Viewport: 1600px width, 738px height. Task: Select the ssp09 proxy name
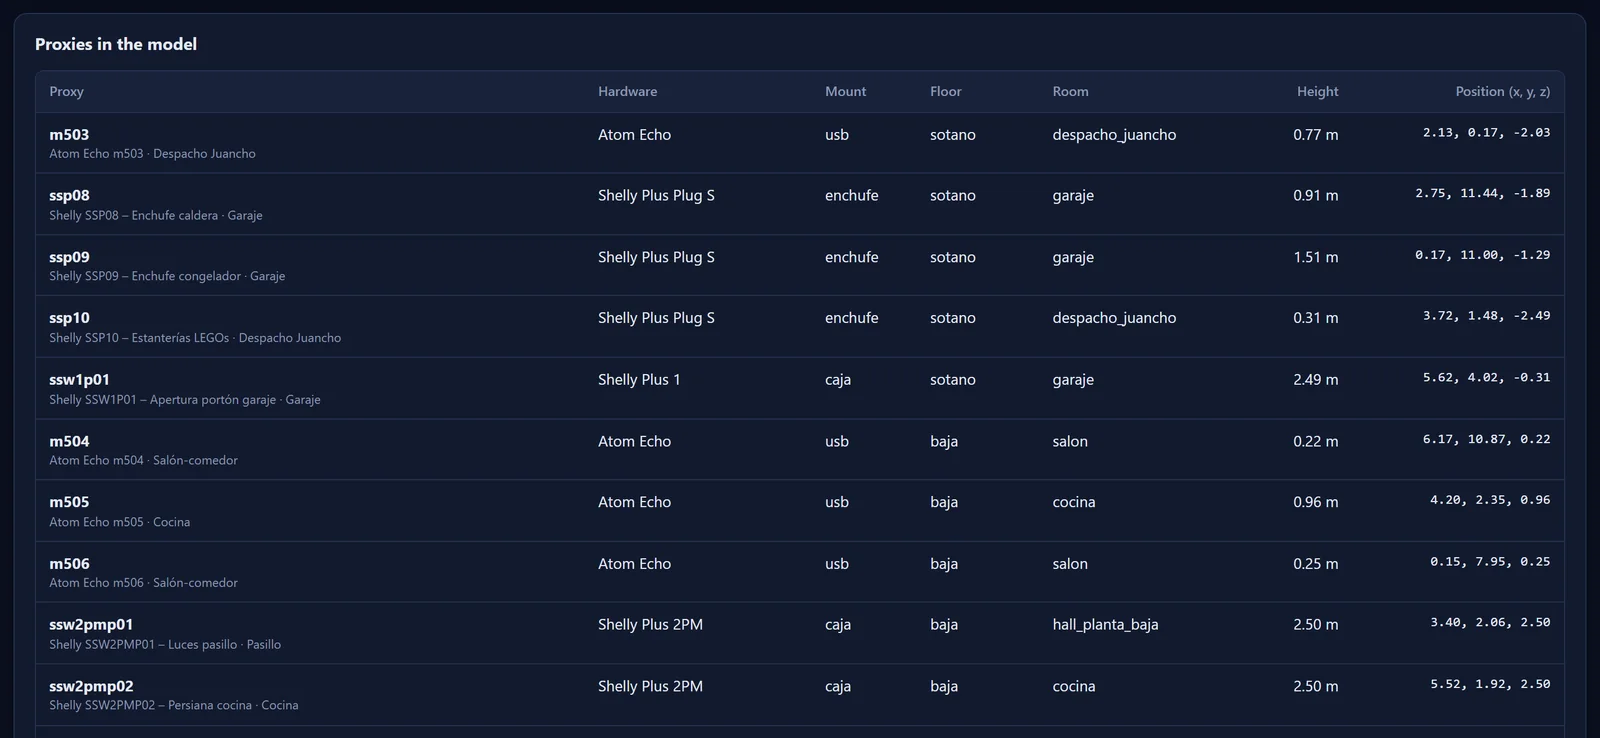(69, 257)
